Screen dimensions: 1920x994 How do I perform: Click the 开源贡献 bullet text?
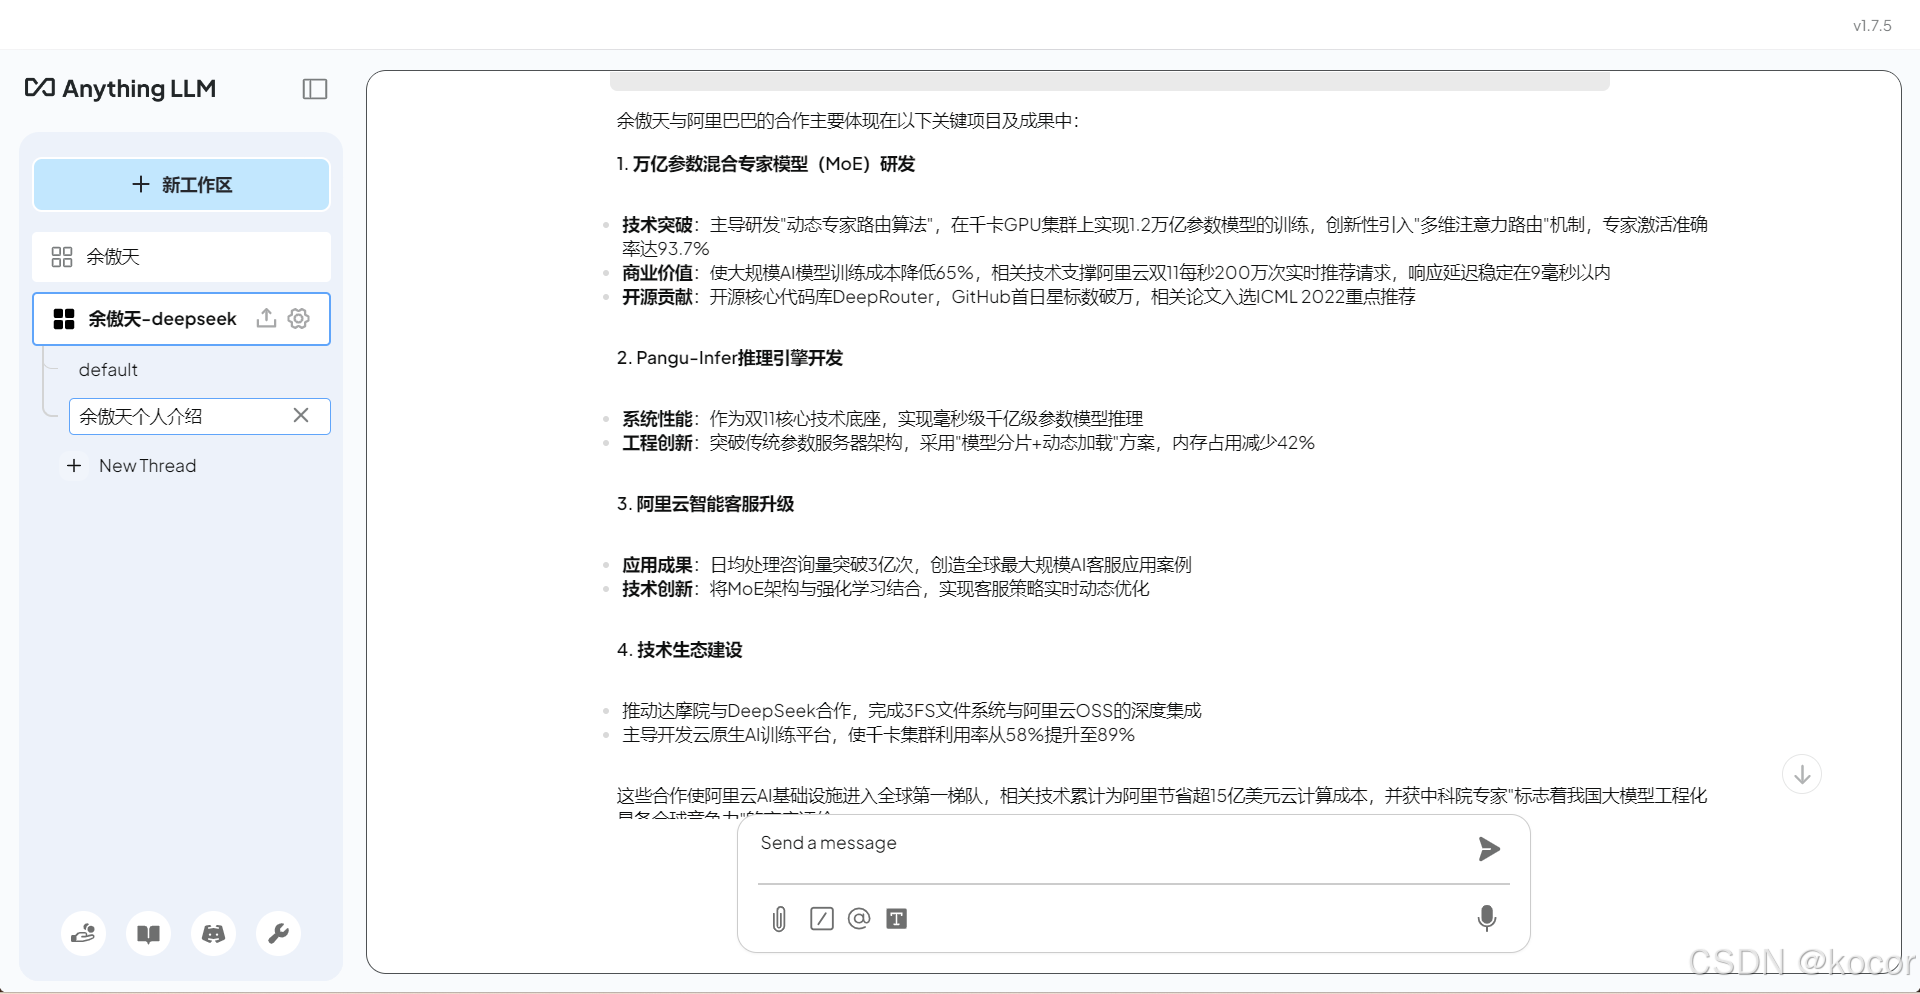[1019, 297]
